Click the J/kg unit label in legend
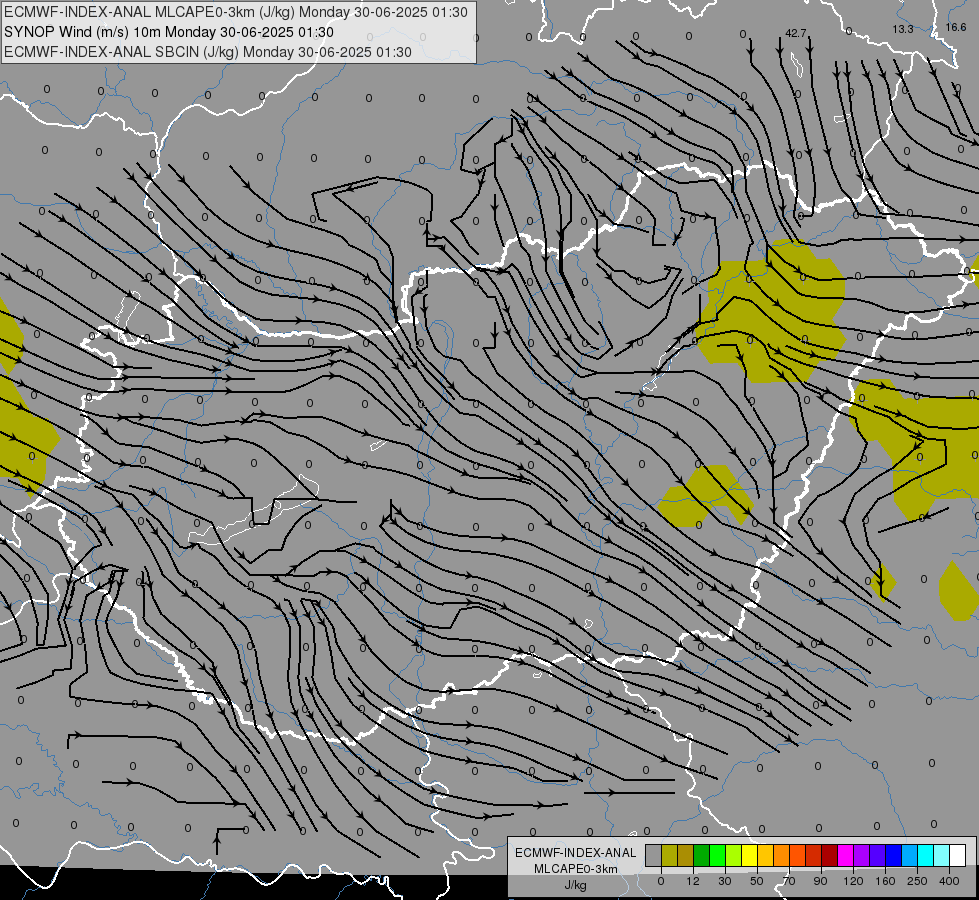The width and height of the screenshot is (979, 900). pos(575,885)
